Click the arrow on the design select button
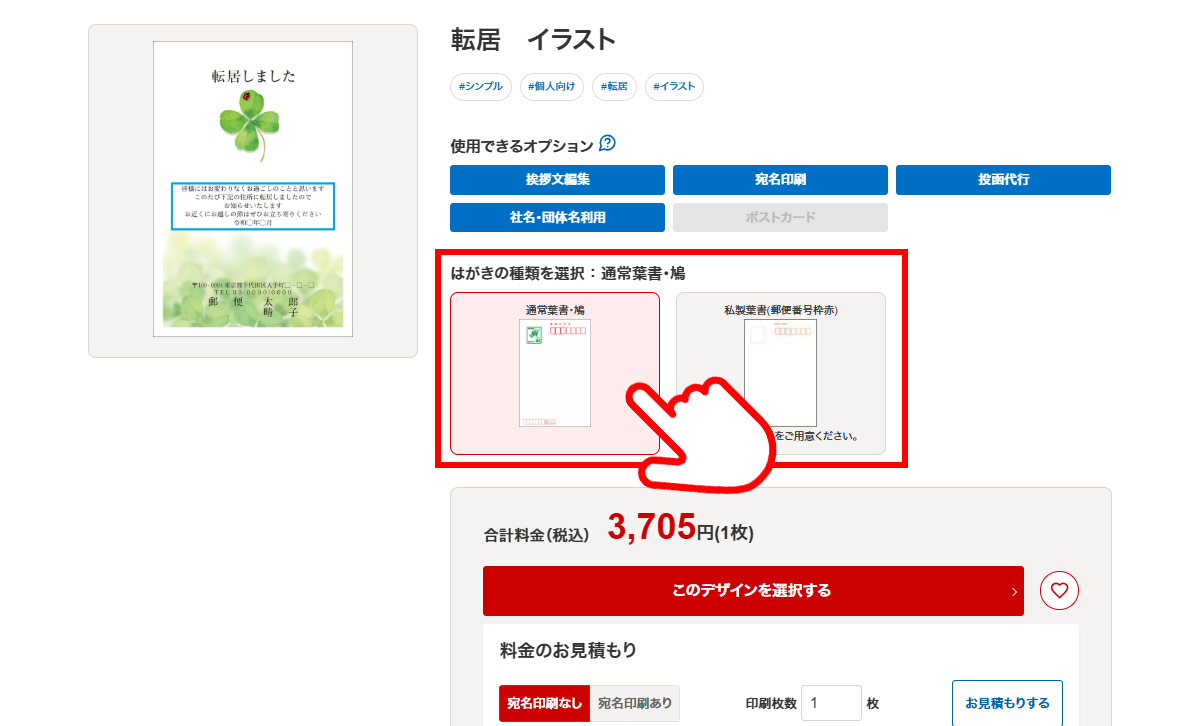The height and width of the screenshot is (726, 1200). tap(1014, 592)
